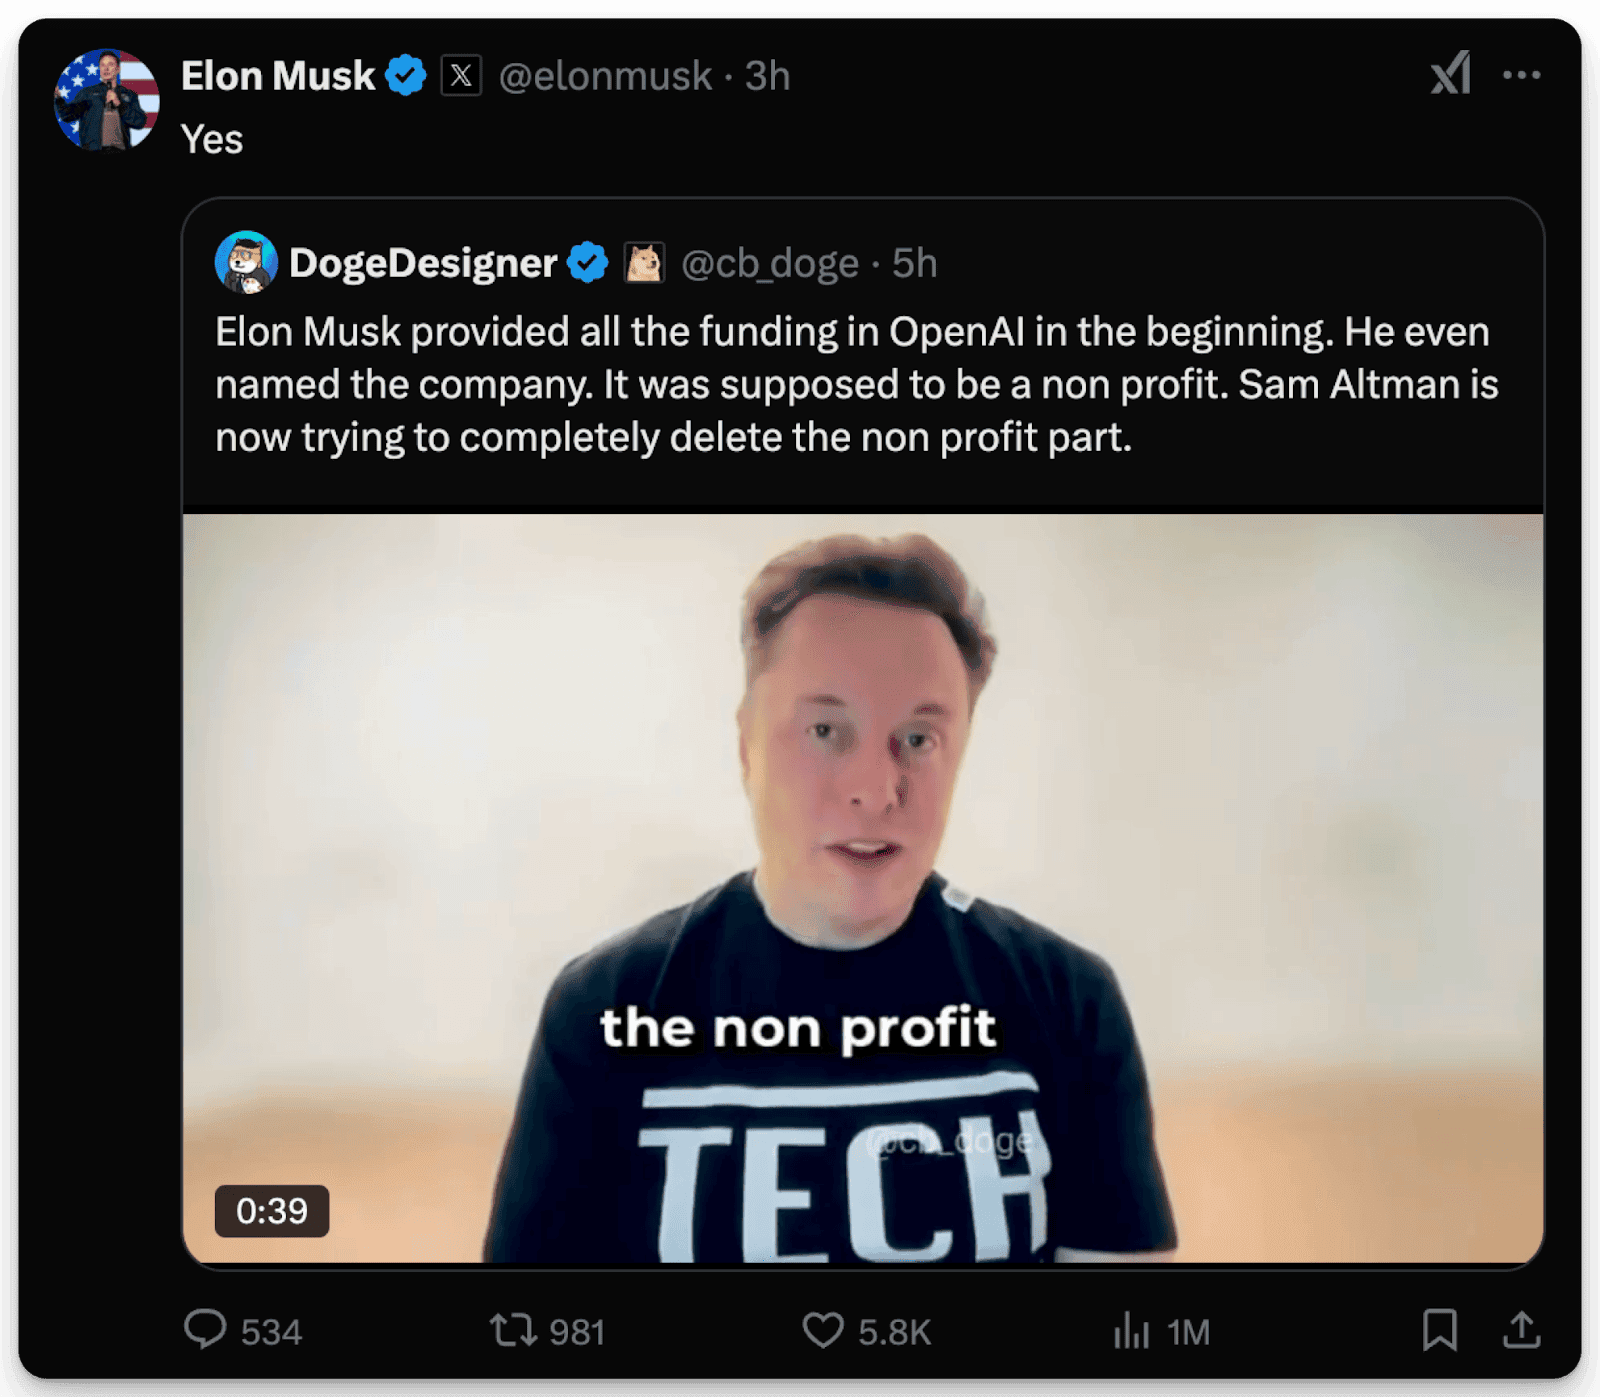This screenshot has width=1600, height=1397.
Task: Click the doge square badge next to DogeDesigner
Action: click(x=642, y=262)
